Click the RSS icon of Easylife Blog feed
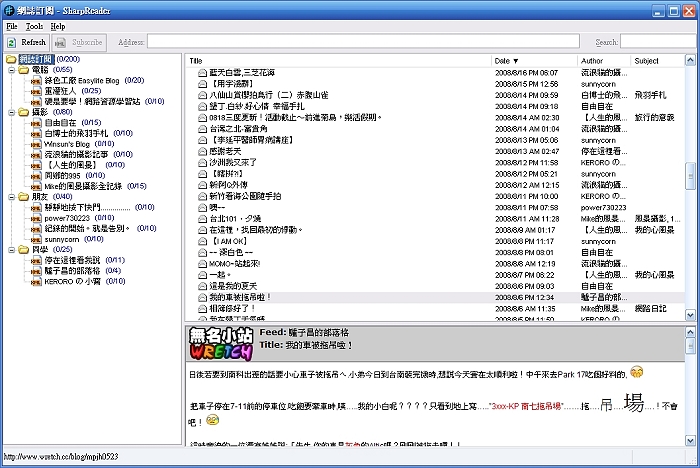Viewport: 700px width, 468px height. click(36, 81)
